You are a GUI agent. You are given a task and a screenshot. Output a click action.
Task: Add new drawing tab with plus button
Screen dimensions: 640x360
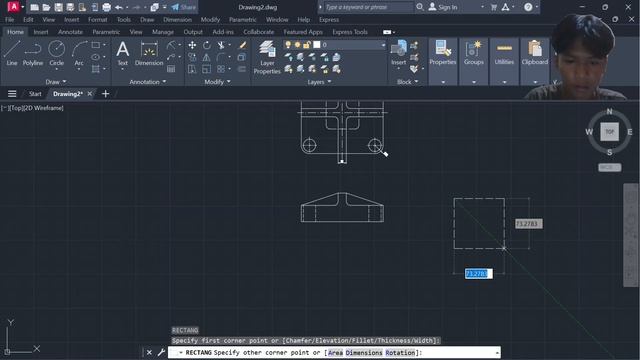pyautogui.click(x=105, y=94)
